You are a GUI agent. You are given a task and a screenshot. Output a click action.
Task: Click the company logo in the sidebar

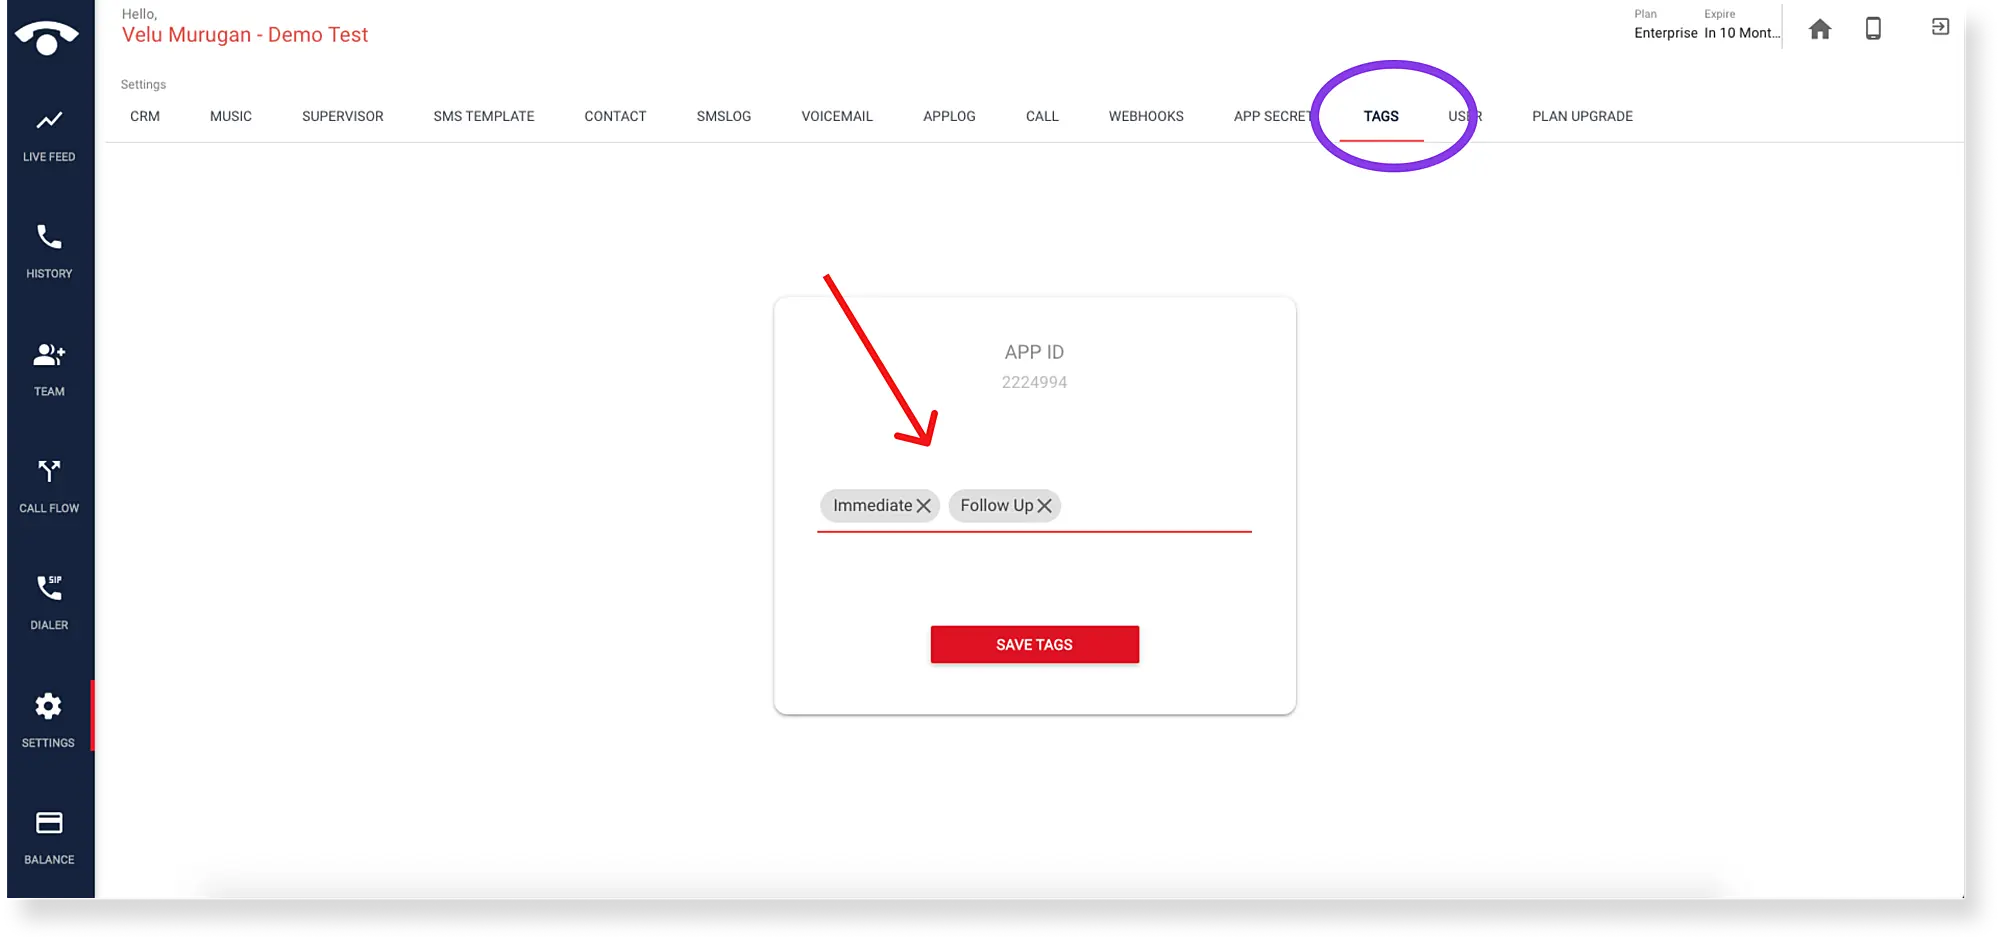[46, 38]
